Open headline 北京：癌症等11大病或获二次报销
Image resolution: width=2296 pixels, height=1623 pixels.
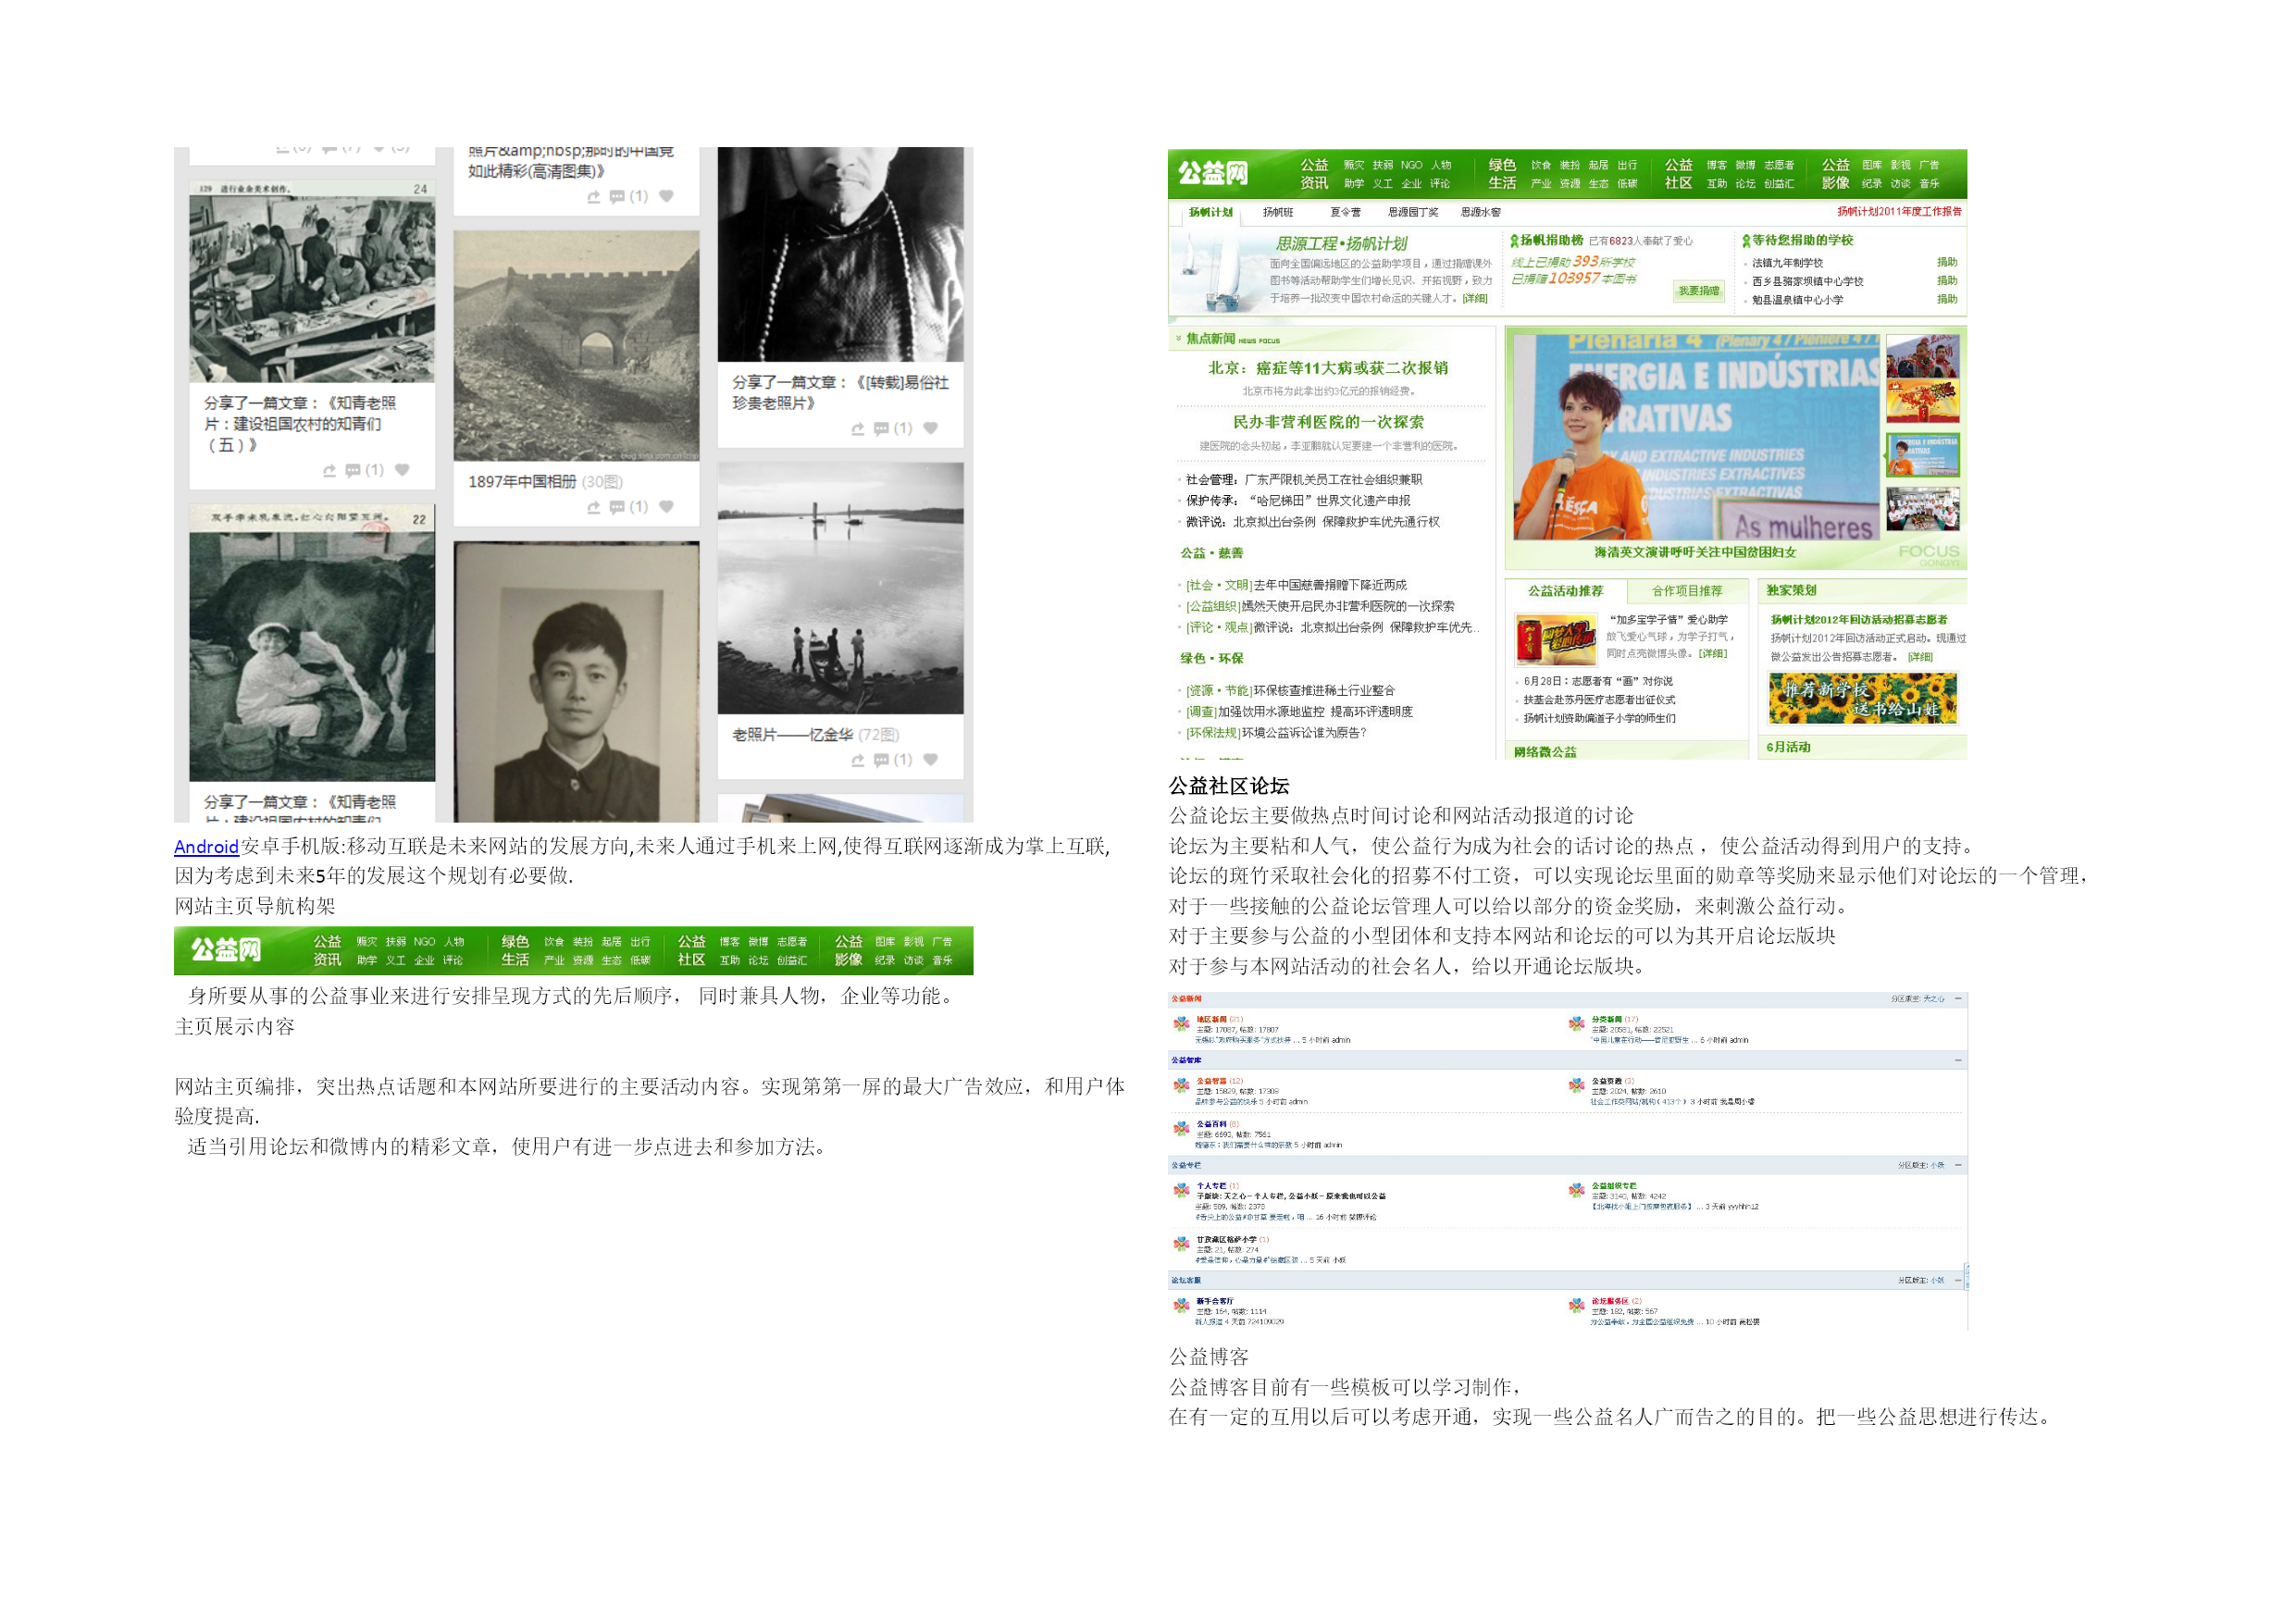point(1327,368)
